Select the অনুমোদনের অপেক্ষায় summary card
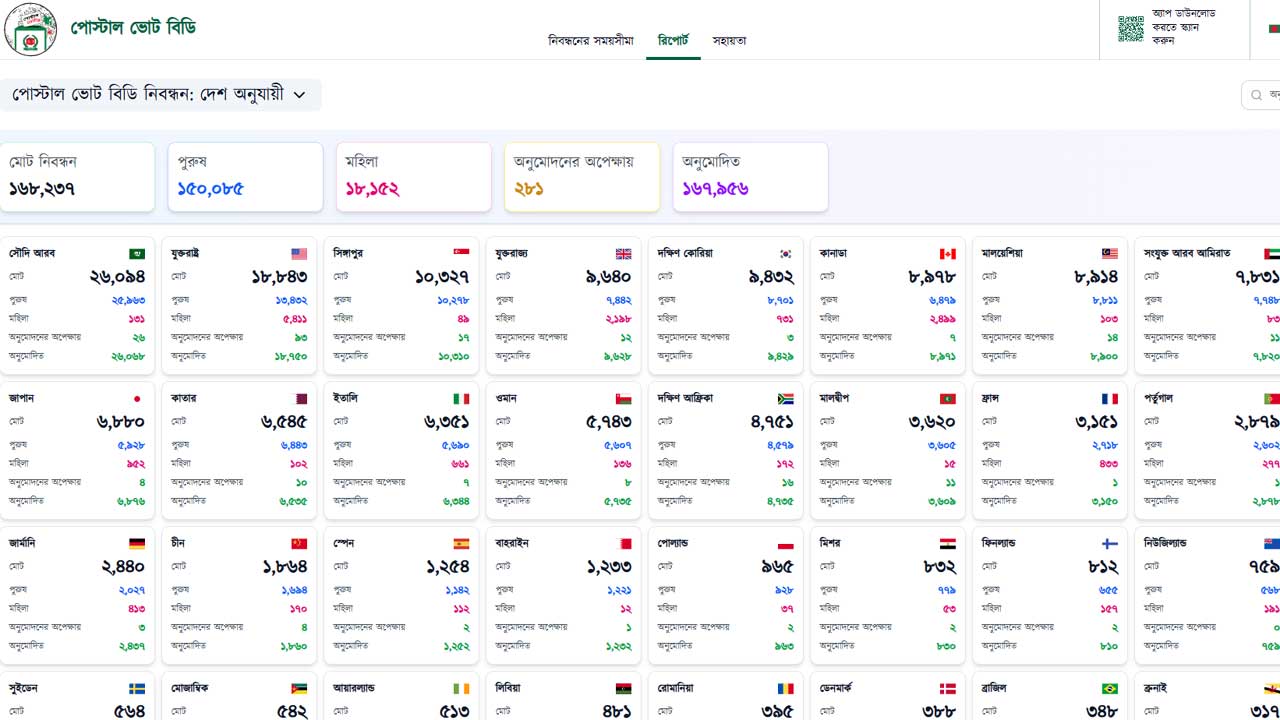Screen dimensions: 1280x720 pyautogui.click(x=581, y=177)
